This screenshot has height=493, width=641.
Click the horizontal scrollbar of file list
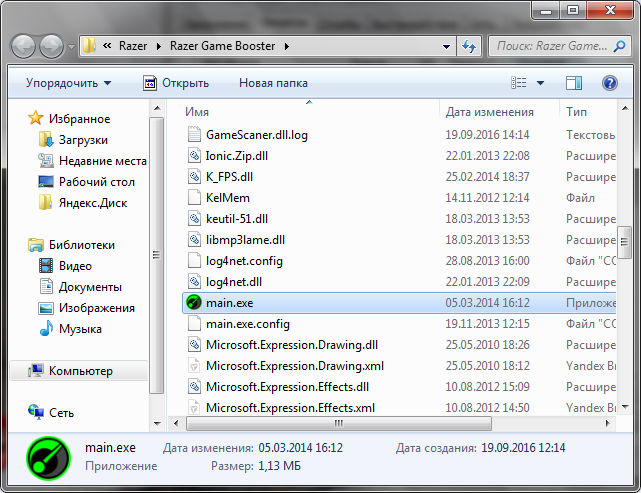pyautogui.click(x=338, y=423)
